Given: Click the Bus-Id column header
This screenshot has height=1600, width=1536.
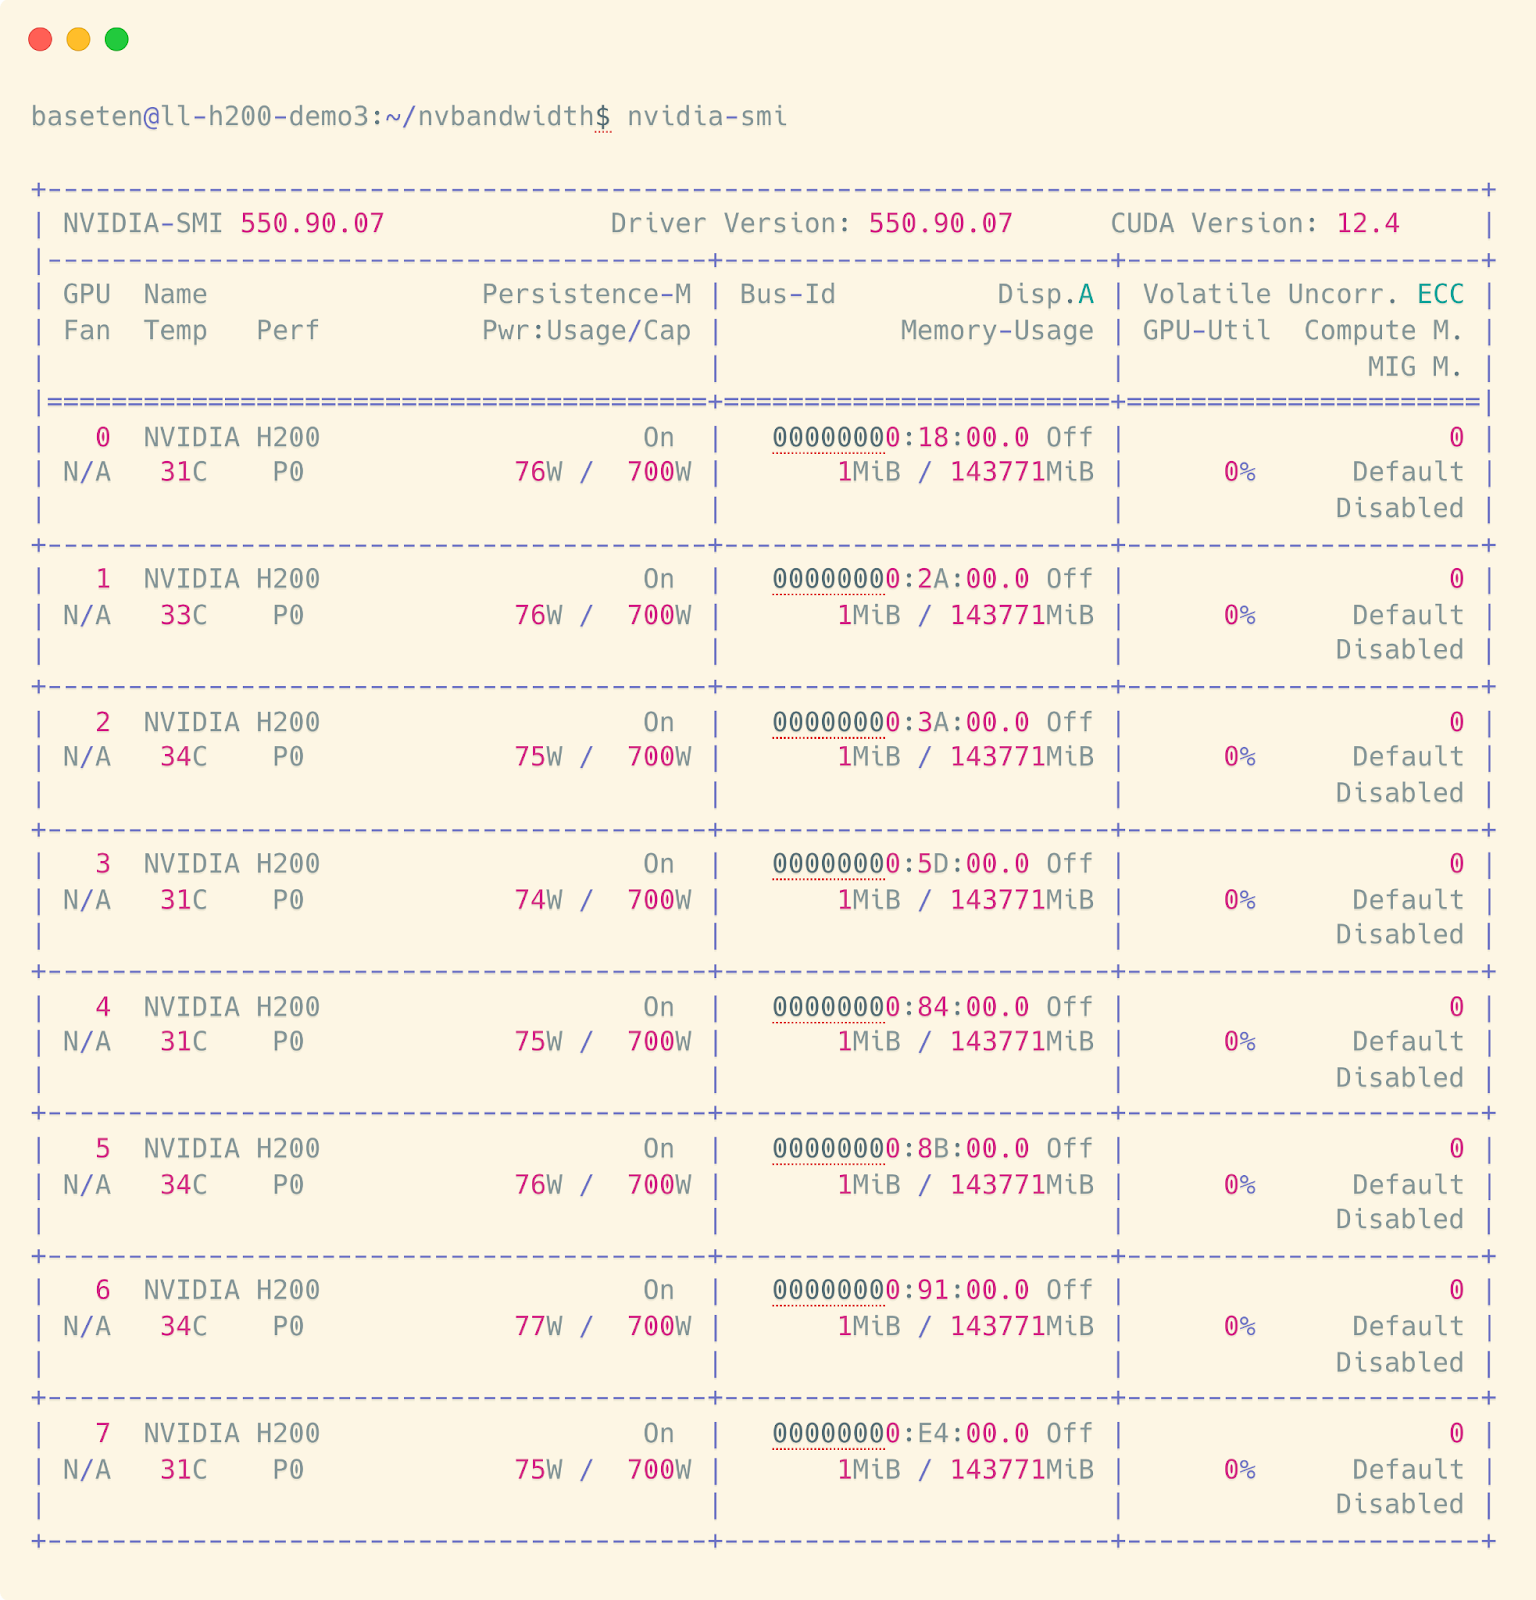Looking at the screenshot, I should [x=788, y=294].
